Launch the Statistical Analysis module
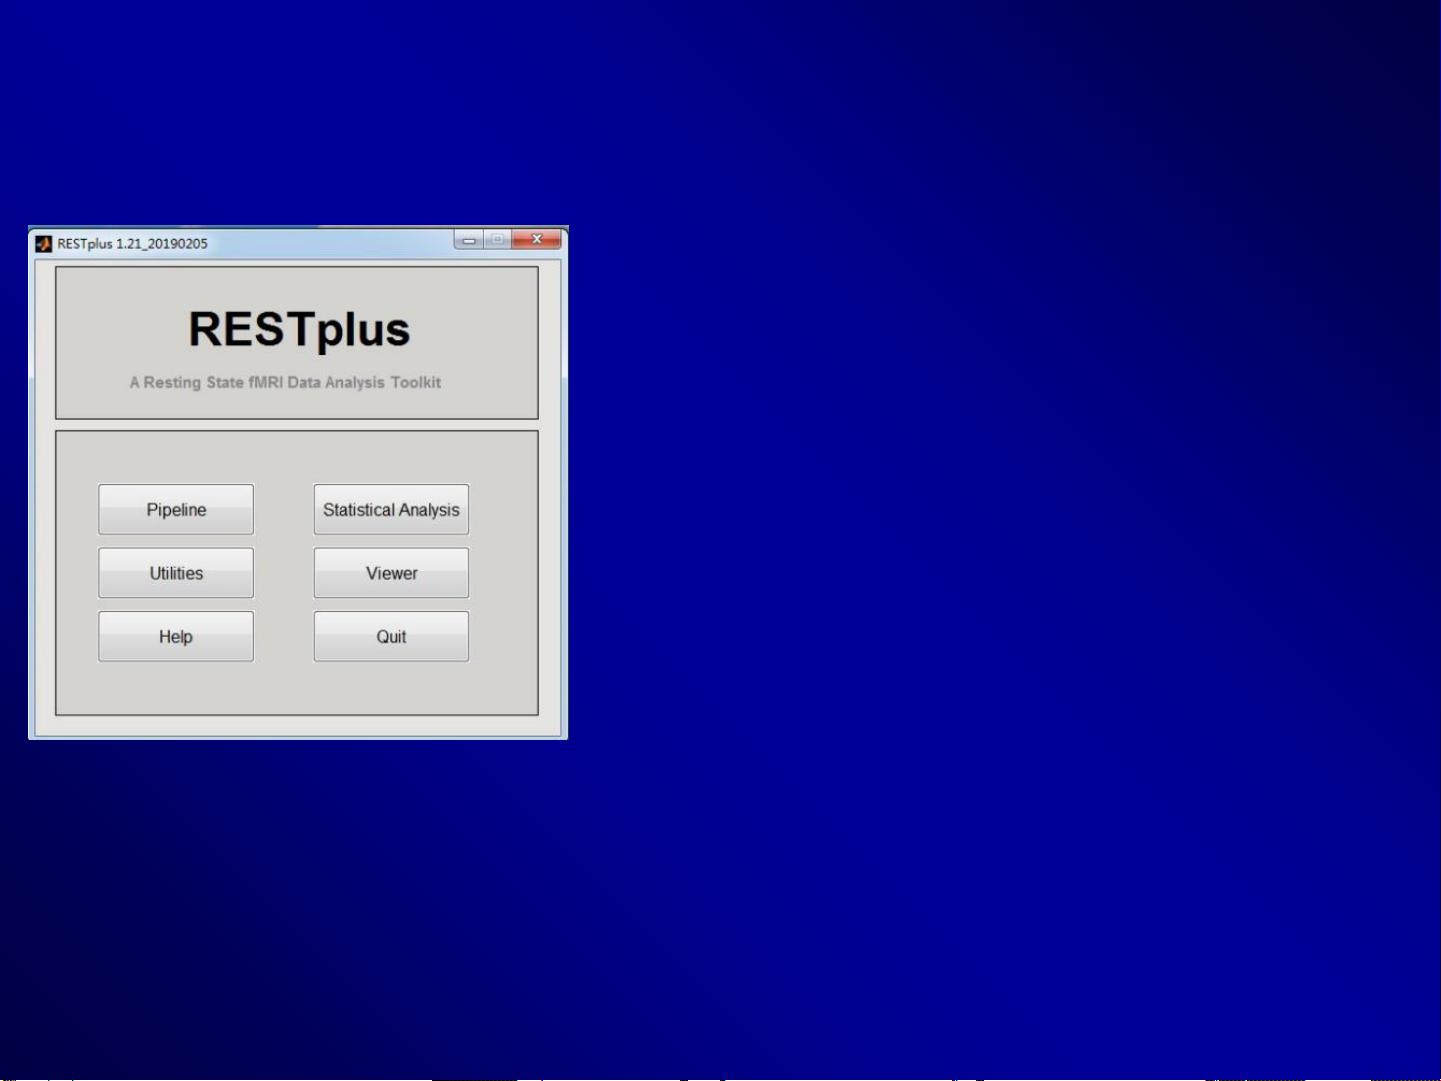This screenshot has height=1081, width=1441. coord(390,509)
